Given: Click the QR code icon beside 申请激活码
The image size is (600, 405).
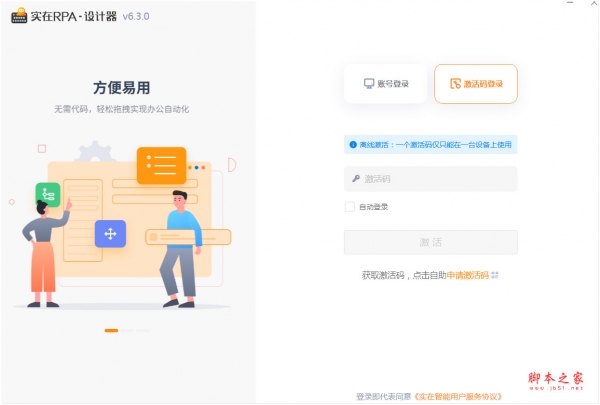Looking at the screenshot, I should [495, 275].
